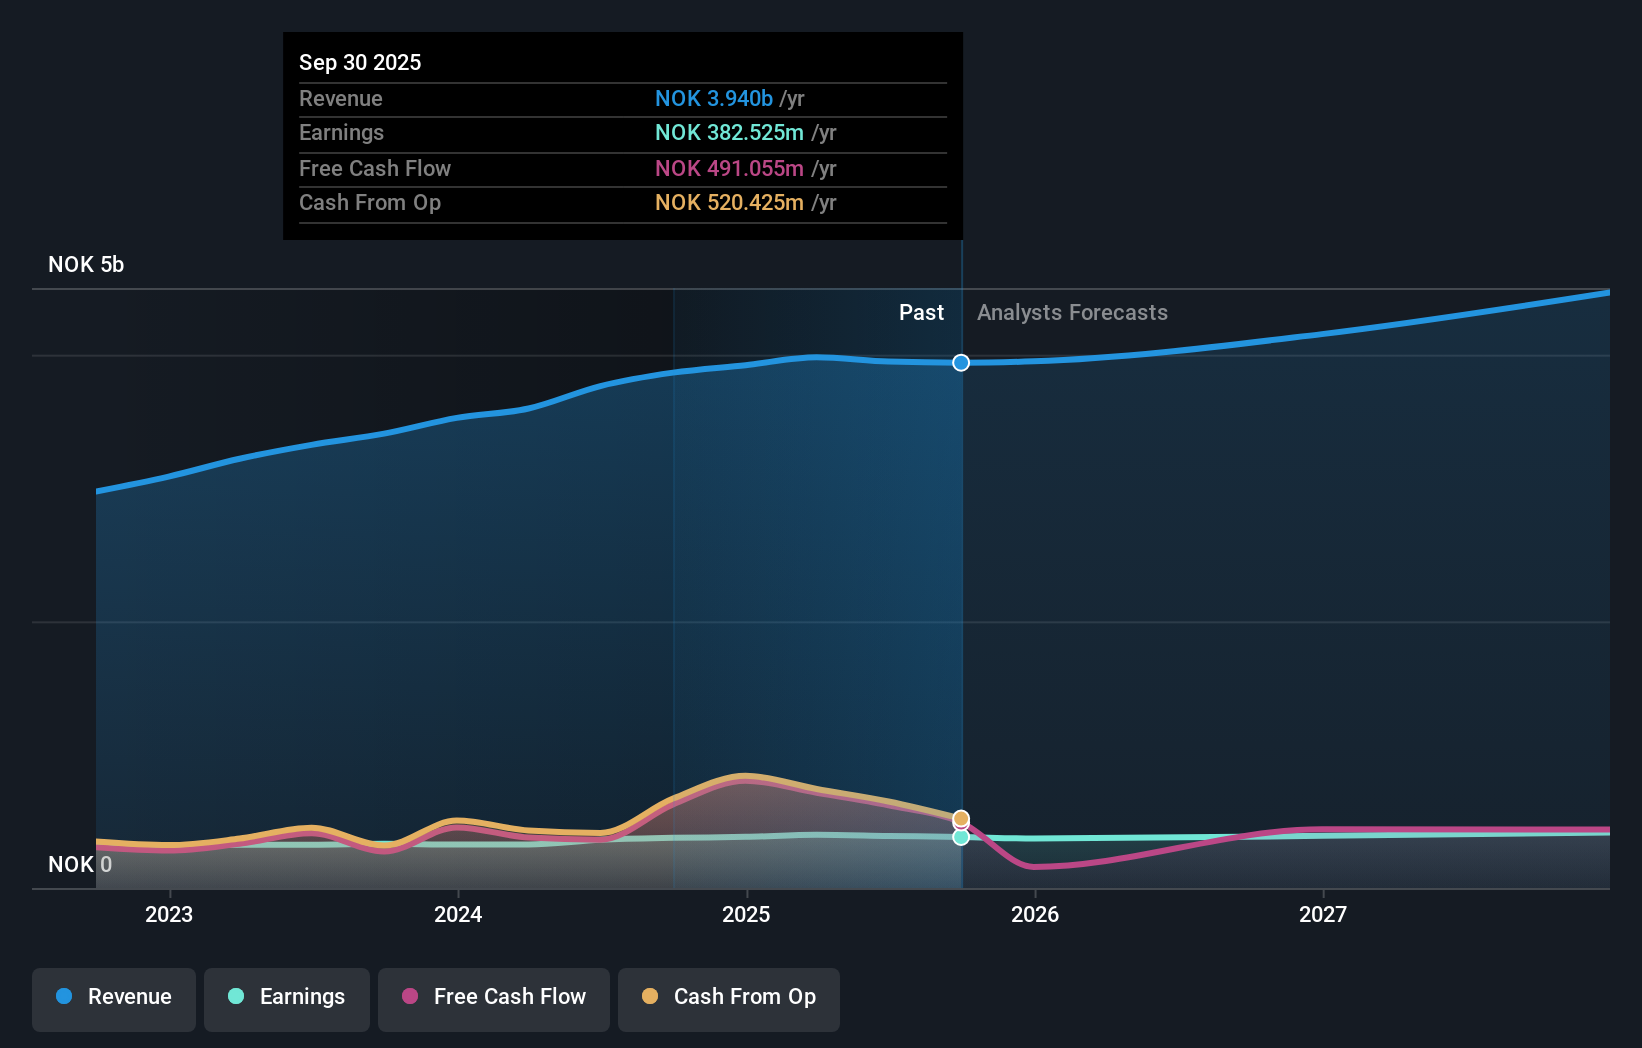Image resolution: width=1642 pixels, height=1048 pixels.
Task: Click the NOK 491.055m Free Cash Flow value
Action: [x=729, y=169]
